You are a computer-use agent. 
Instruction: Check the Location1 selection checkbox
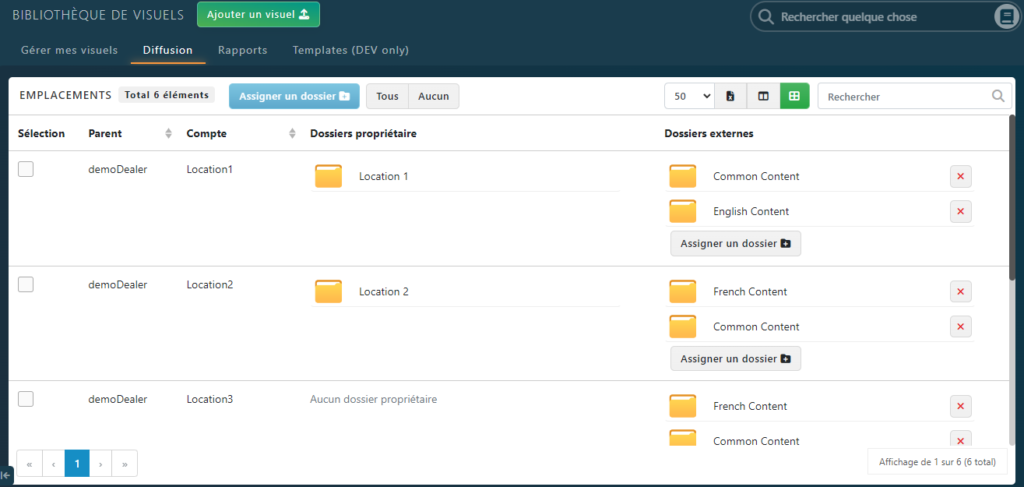(26, 169)
